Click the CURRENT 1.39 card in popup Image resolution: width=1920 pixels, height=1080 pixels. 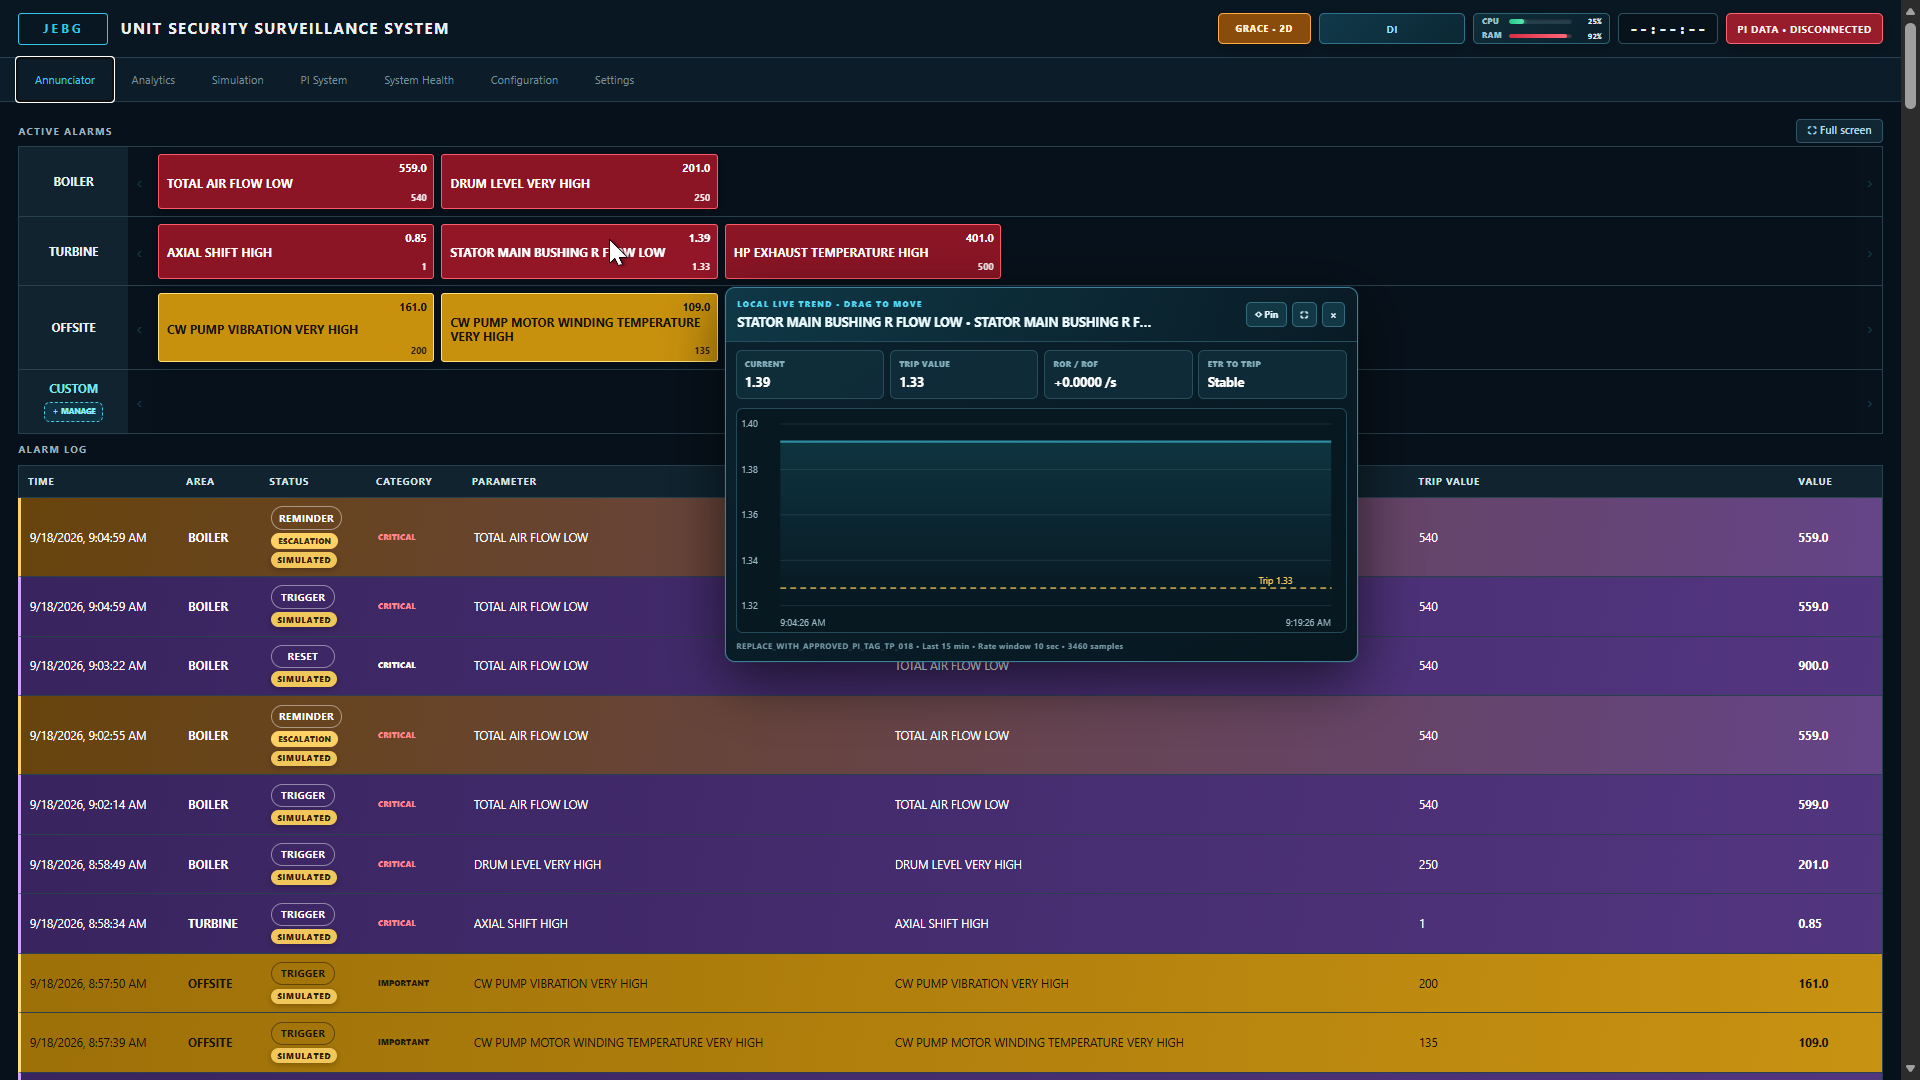click(x=810, y=374)
